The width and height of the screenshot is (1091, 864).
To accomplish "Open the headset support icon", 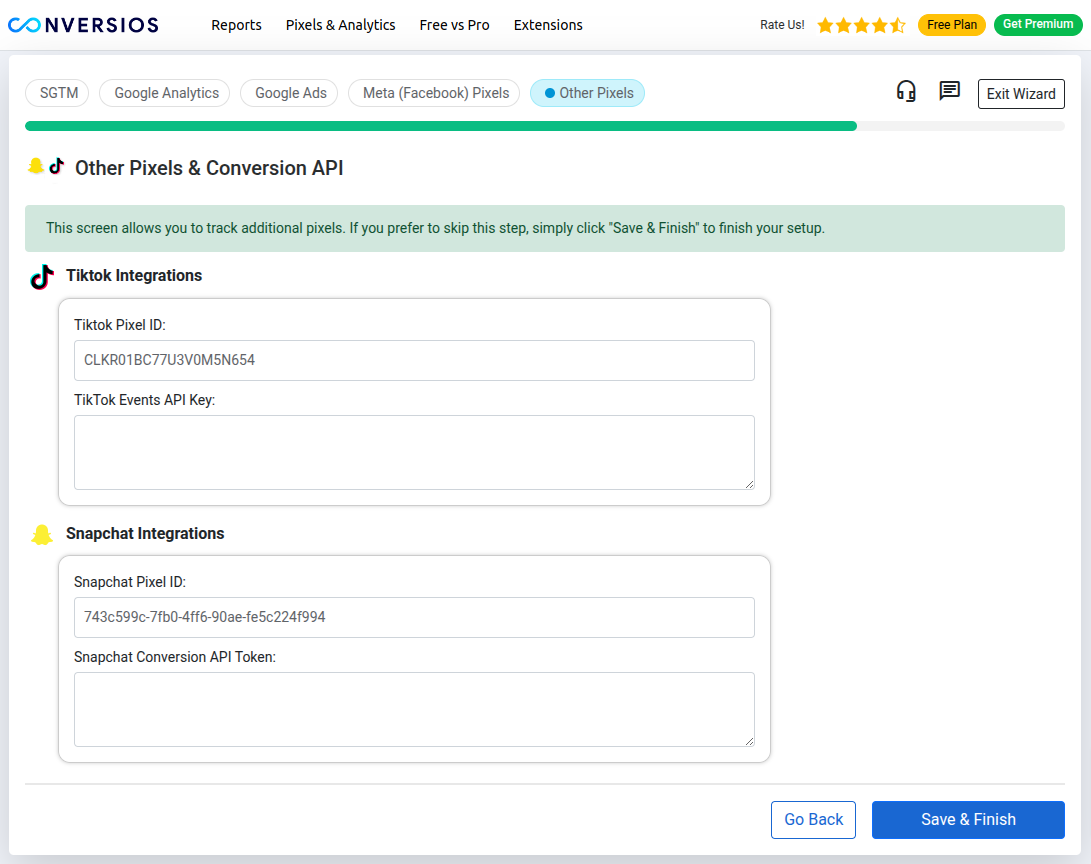I will (906, 91).
